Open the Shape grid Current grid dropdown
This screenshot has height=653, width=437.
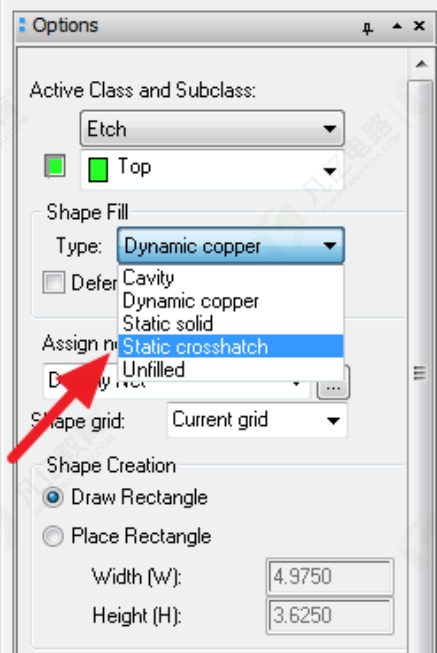tap(257, 420)
